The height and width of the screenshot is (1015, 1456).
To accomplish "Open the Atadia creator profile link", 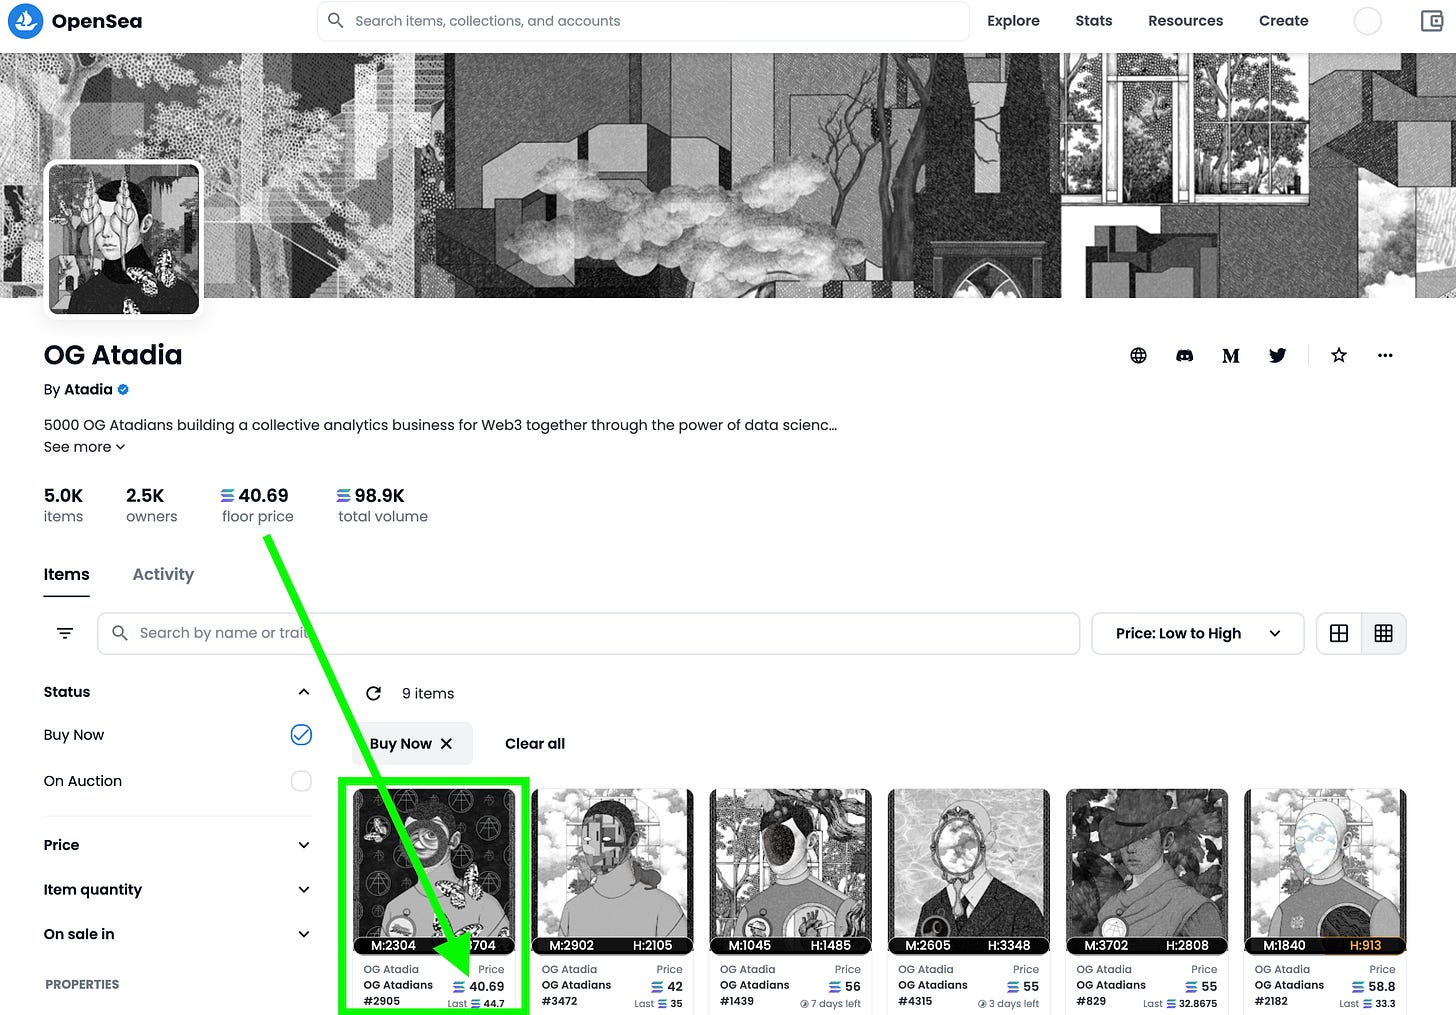I will pos(88,389).
